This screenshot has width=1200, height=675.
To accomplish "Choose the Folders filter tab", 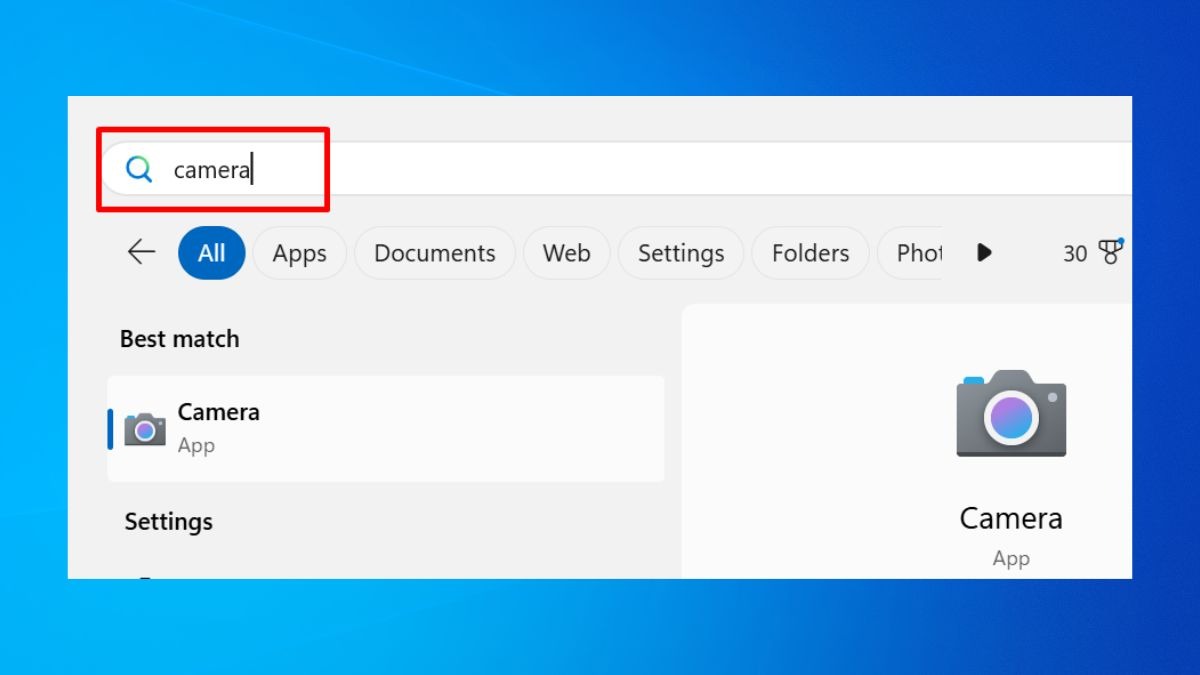I will pos(811,253).
